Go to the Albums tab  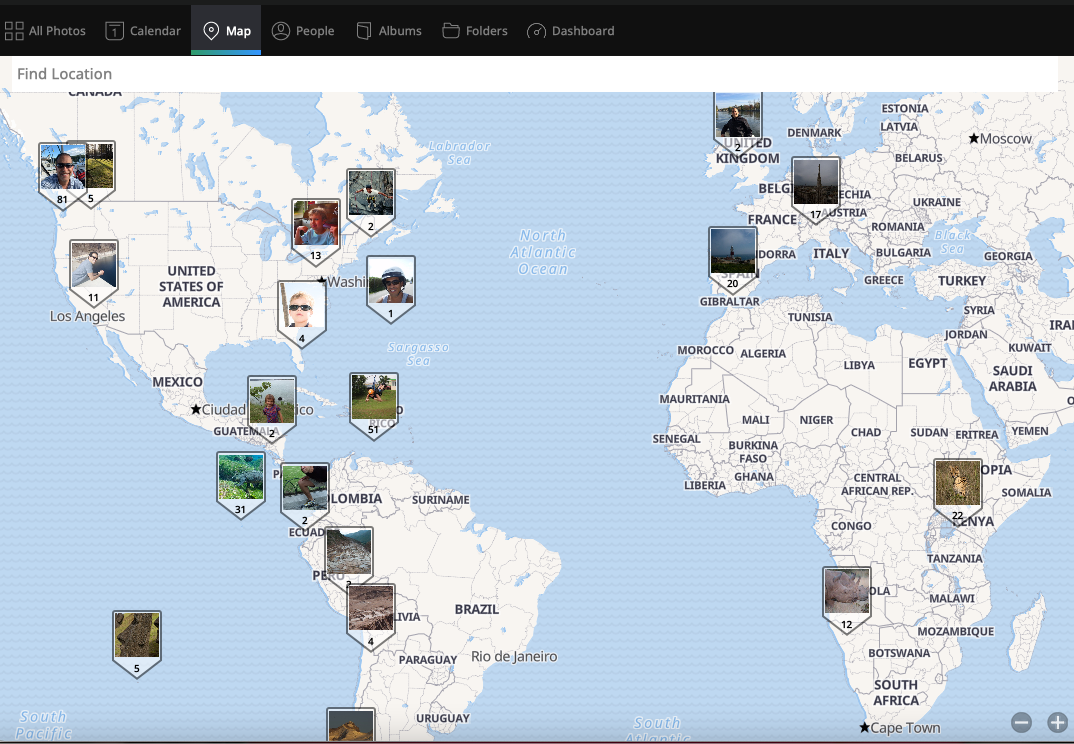pyautogui.click(x=389, y=31)
